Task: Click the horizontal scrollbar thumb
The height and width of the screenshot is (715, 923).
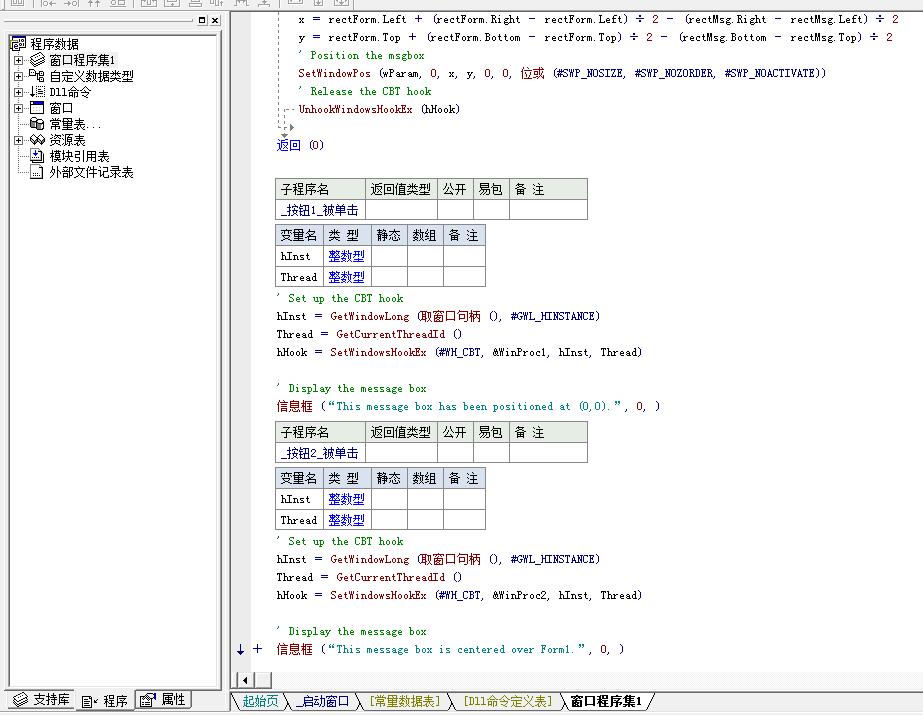Action: pyautogui.click(x=263, y=680)
